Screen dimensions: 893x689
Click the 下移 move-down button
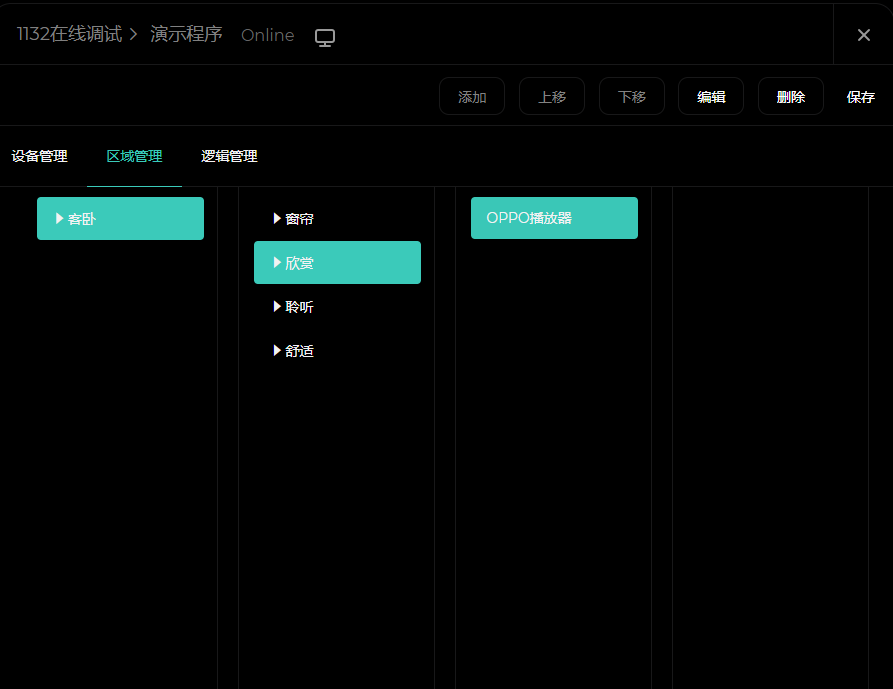coord(632,97)
